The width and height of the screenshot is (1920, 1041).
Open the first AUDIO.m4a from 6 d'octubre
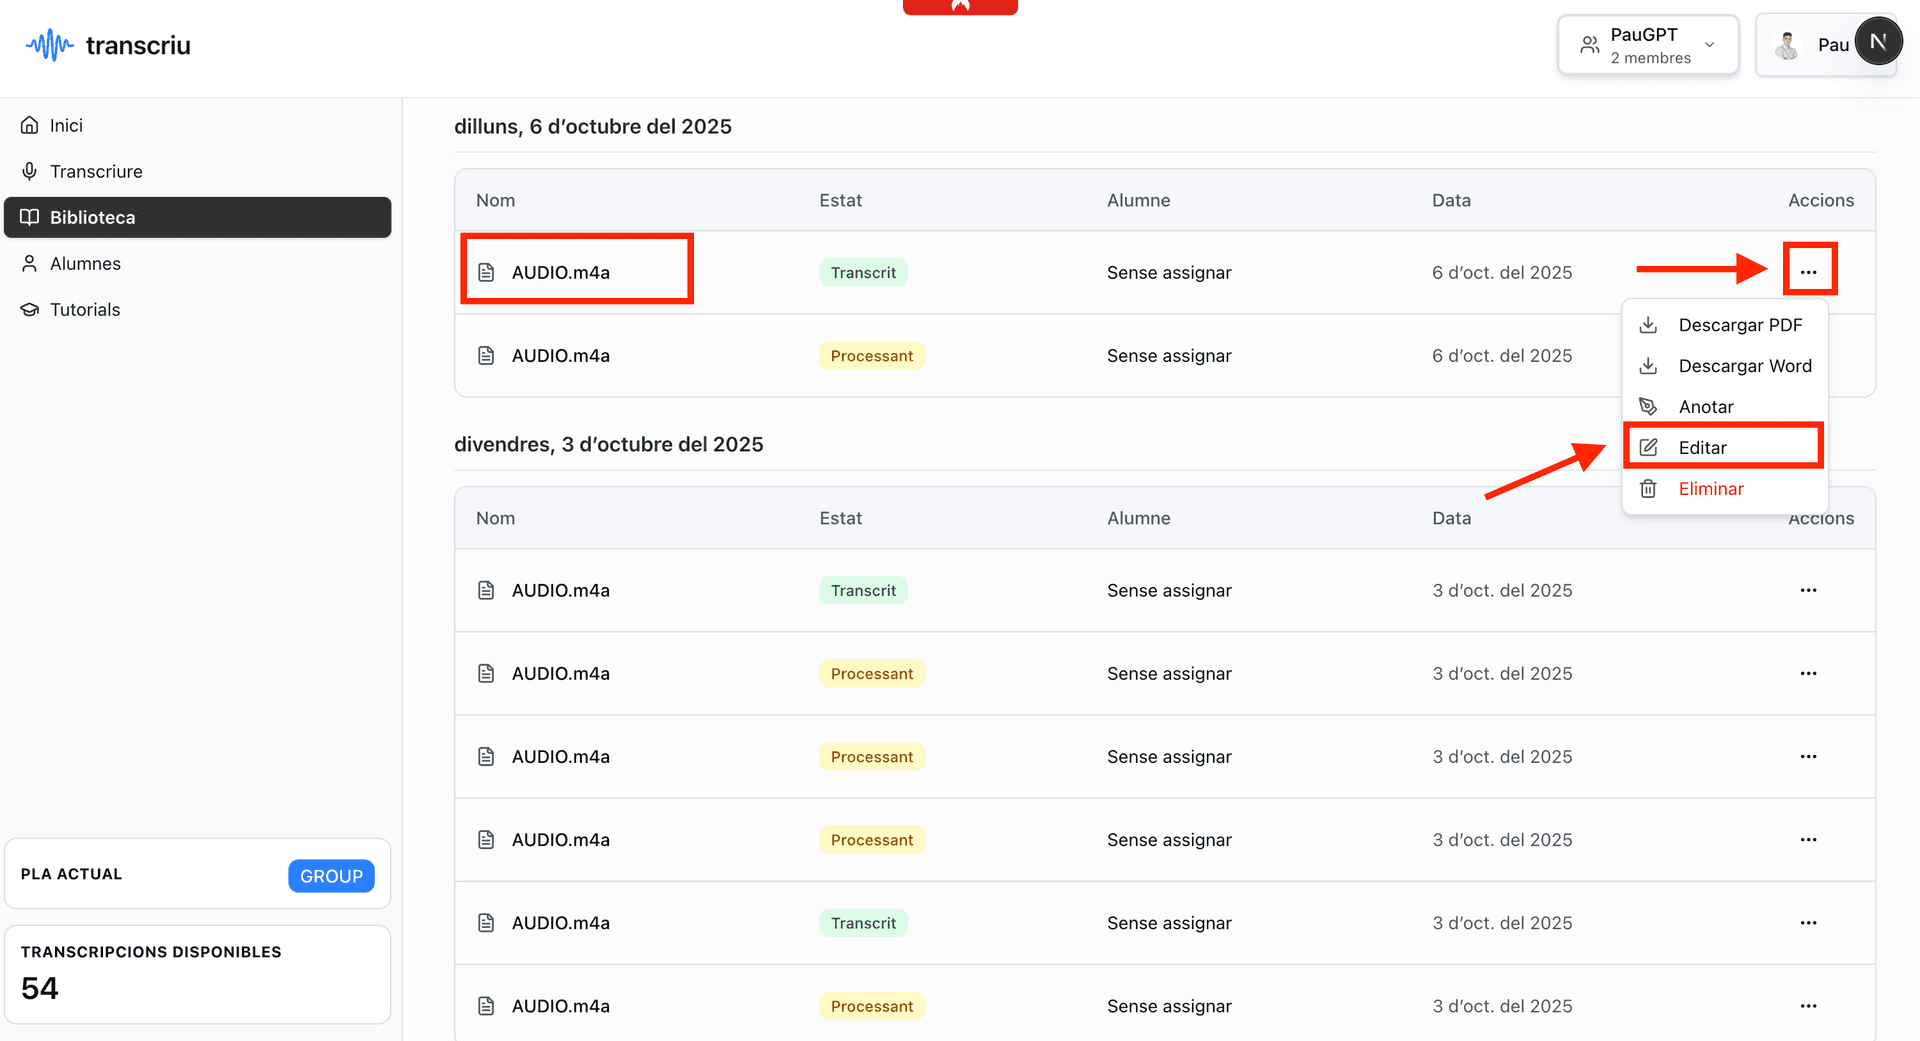[x=560, y=272]
